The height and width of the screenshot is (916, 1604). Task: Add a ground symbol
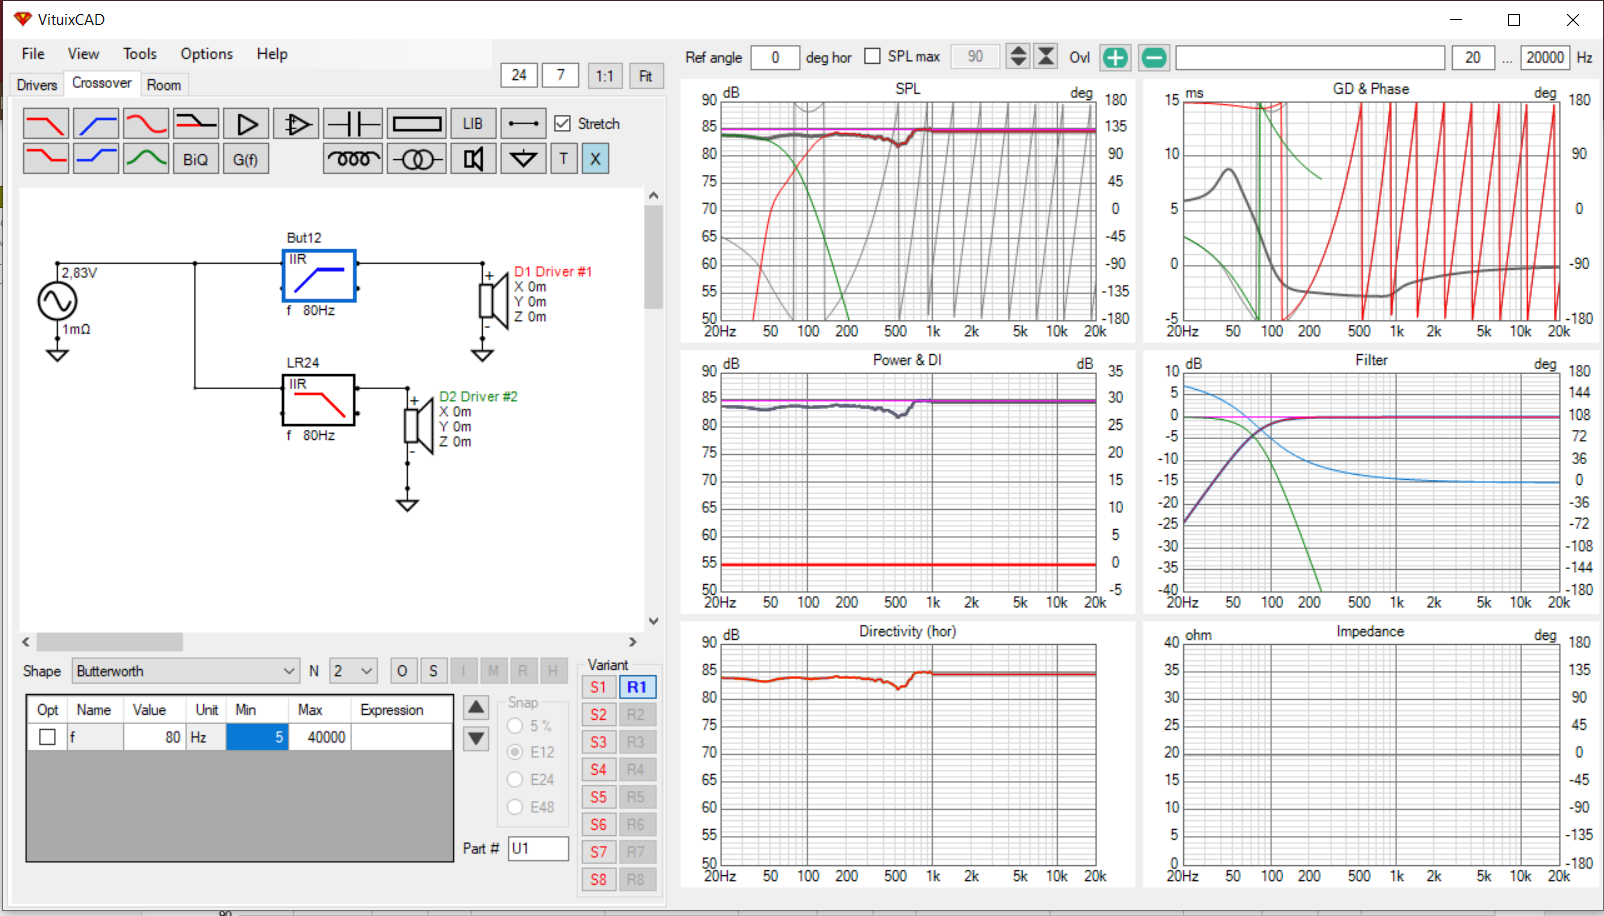point(523,158)
